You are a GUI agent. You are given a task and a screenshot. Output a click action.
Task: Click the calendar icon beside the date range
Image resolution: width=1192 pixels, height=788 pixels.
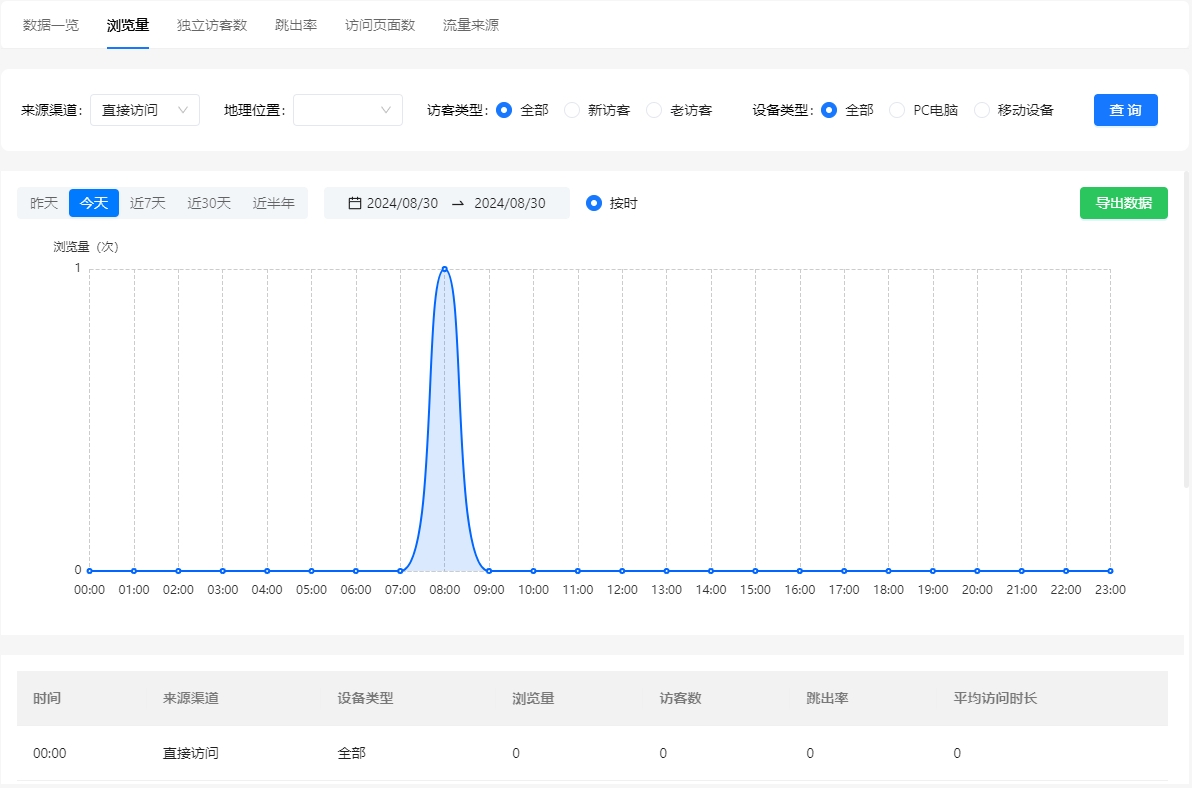[x=357, y=202]
